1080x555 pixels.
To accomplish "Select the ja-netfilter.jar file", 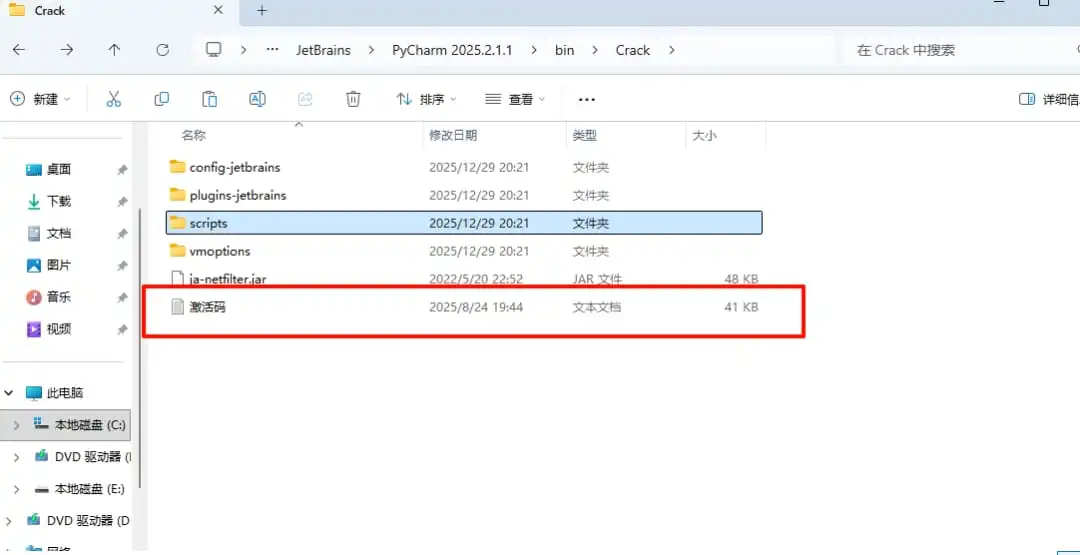I will point(464,279).
